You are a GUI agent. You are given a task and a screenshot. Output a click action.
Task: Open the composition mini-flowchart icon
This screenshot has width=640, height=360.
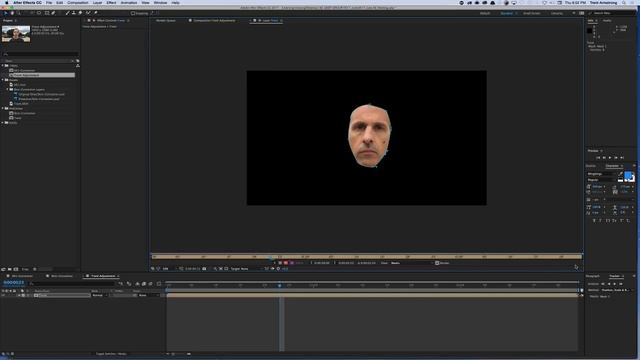point(120,283)
